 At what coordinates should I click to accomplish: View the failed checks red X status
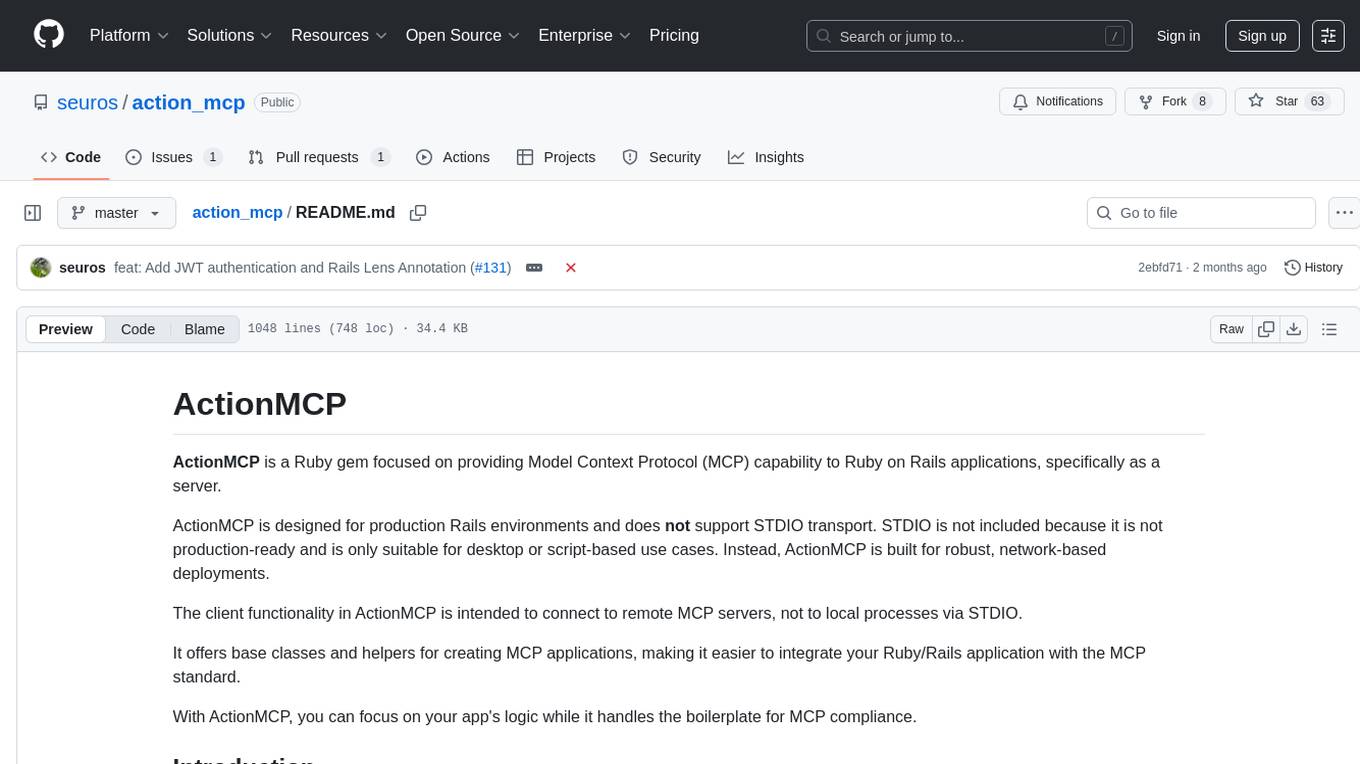[x=571, y=268]
